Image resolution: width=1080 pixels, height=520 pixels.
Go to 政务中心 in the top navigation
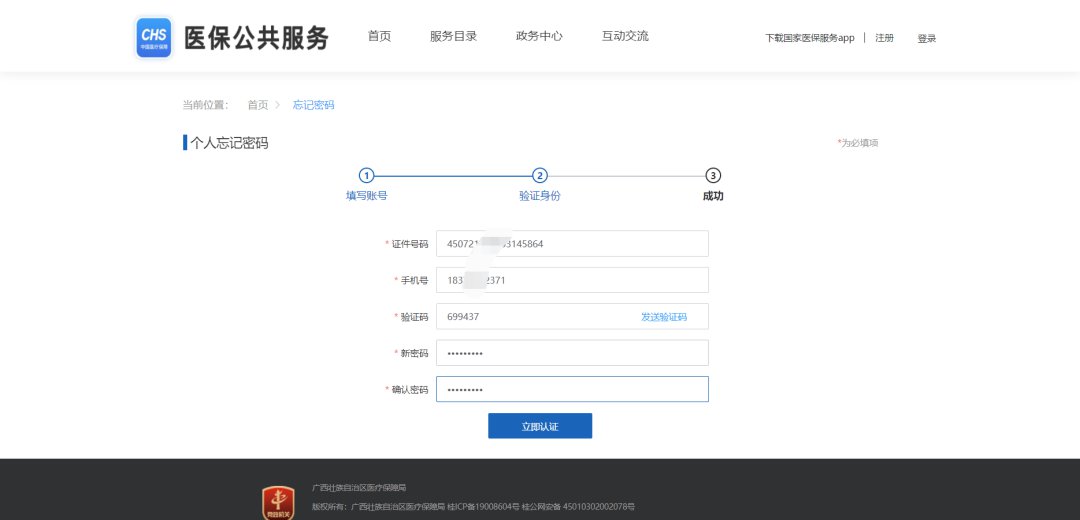(x=539, y=36)
